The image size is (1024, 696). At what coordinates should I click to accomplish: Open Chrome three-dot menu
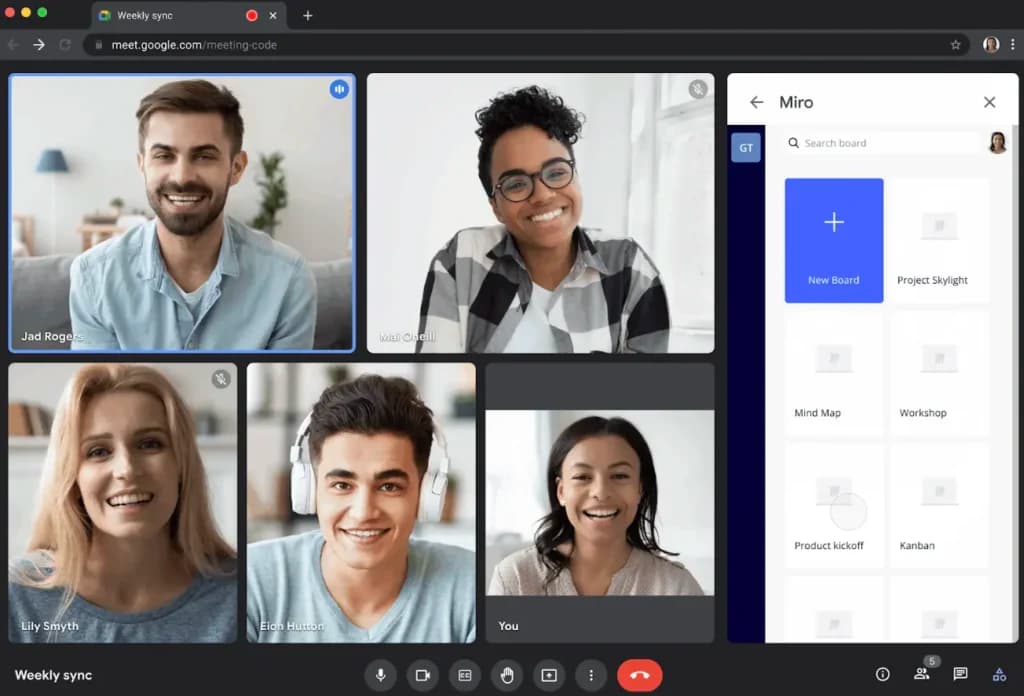[1012, 44]
